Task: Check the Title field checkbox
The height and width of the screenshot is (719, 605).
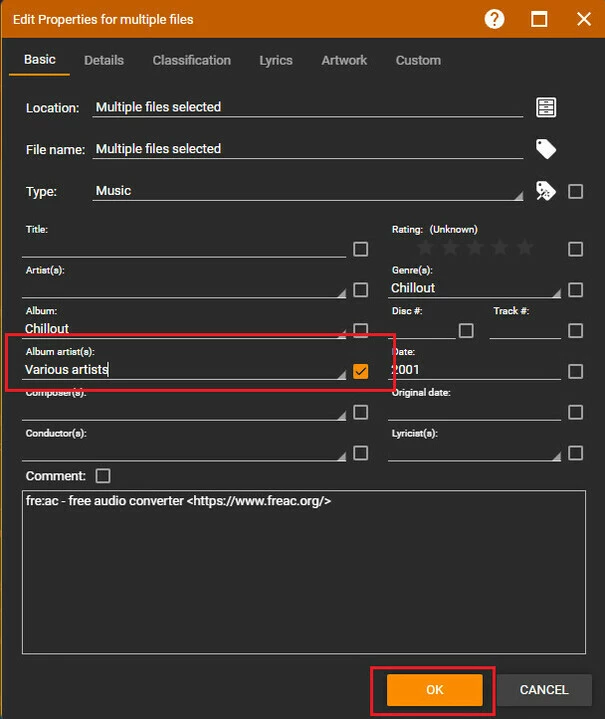Action: (x=361, y=249)
